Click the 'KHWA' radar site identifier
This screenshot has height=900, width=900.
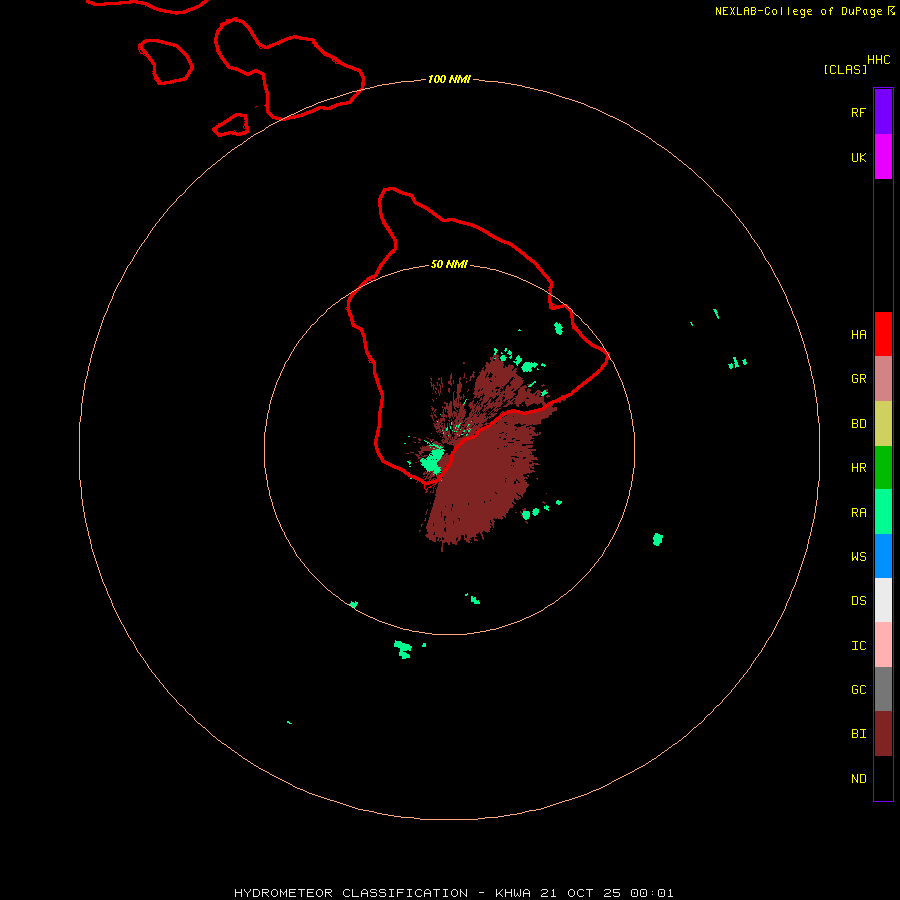(513, 893)
